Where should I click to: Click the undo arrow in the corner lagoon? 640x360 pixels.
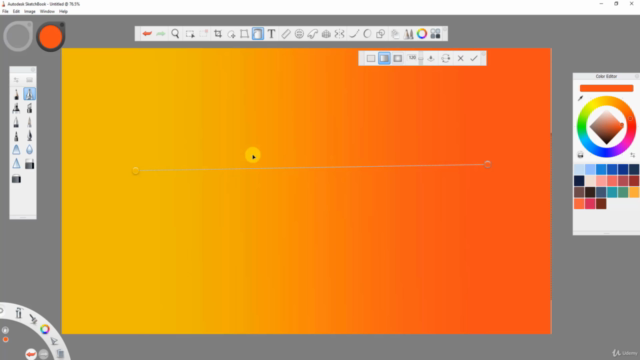click(x=31, y=354)
